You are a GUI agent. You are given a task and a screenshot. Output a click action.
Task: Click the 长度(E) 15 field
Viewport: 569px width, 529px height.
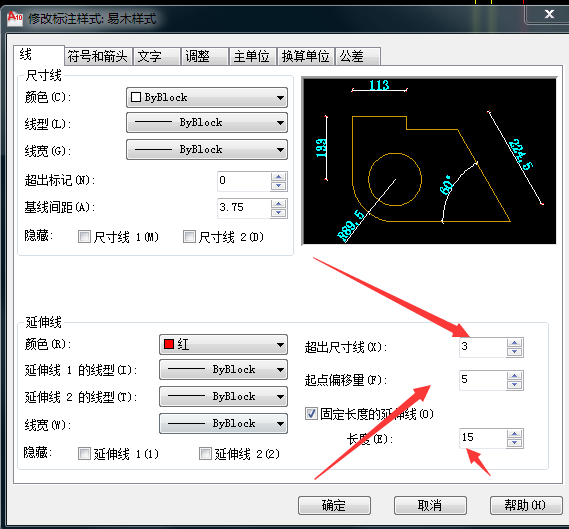pyautogui.click(x=483, y=438)
